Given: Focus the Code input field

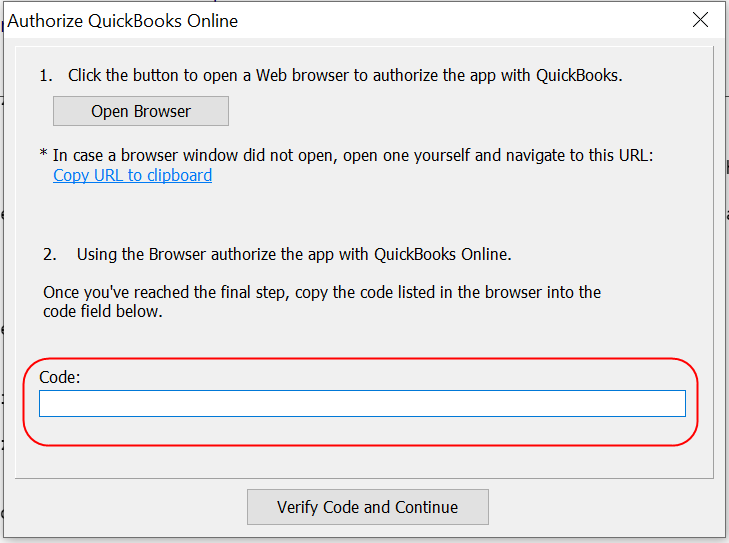Looking at the screenshot, I should pos(362,403).
